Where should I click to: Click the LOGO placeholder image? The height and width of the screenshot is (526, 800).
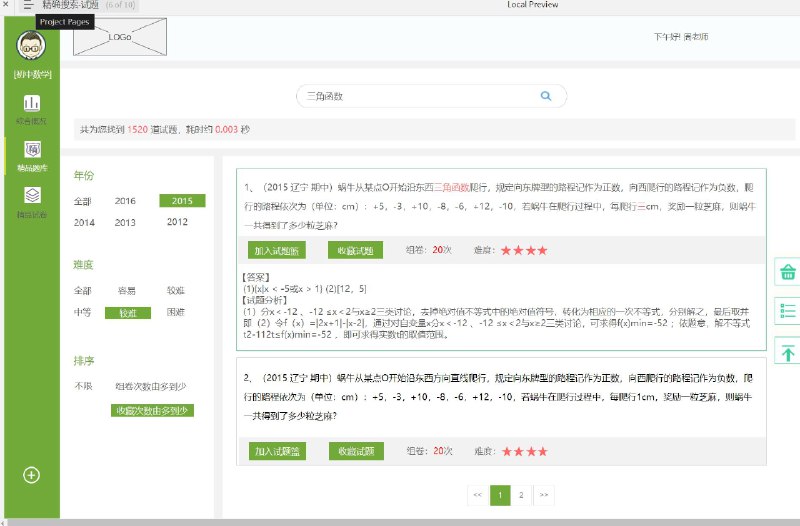click(x=120, y=37)
